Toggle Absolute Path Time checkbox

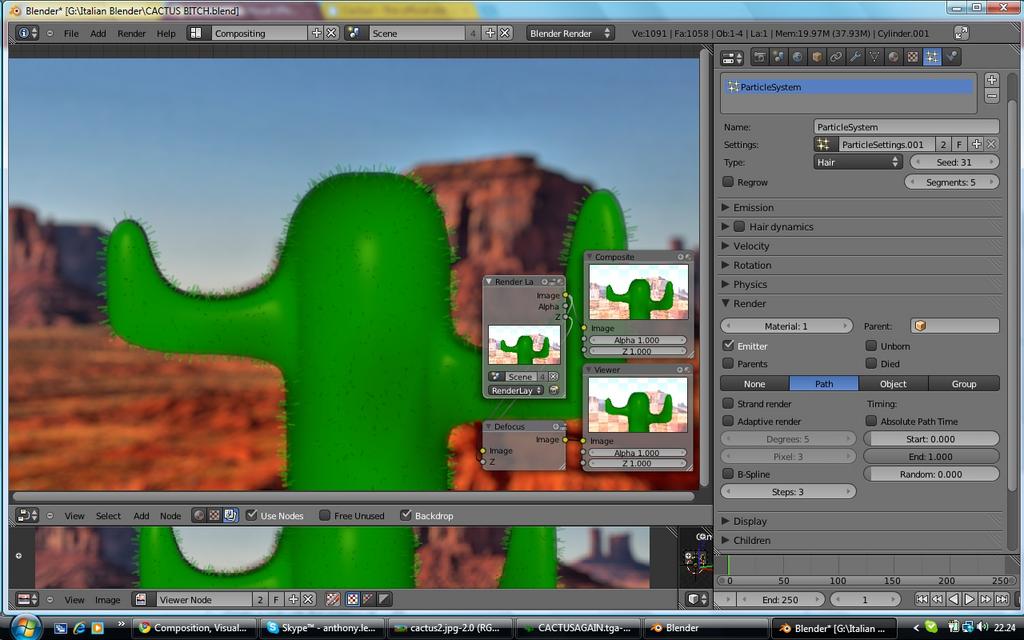click(x=871, y=421)
